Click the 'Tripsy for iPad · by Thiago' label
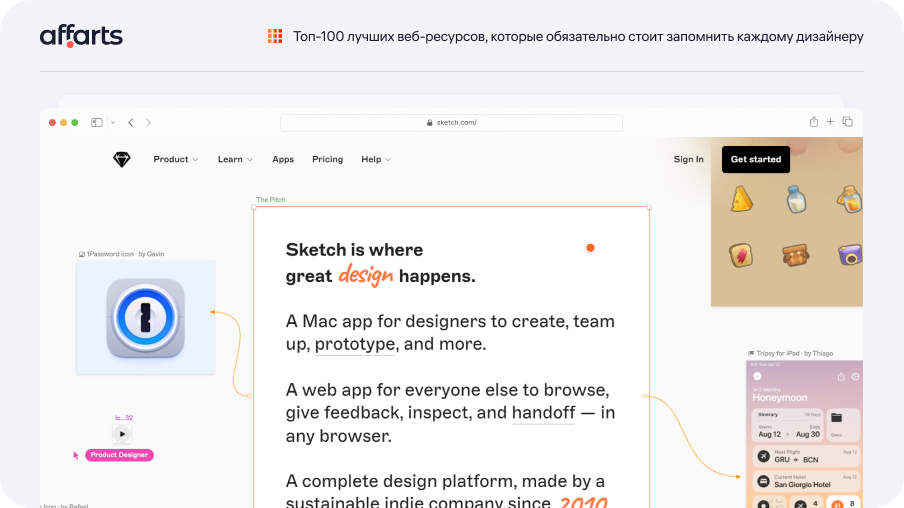 coord(790,353)
